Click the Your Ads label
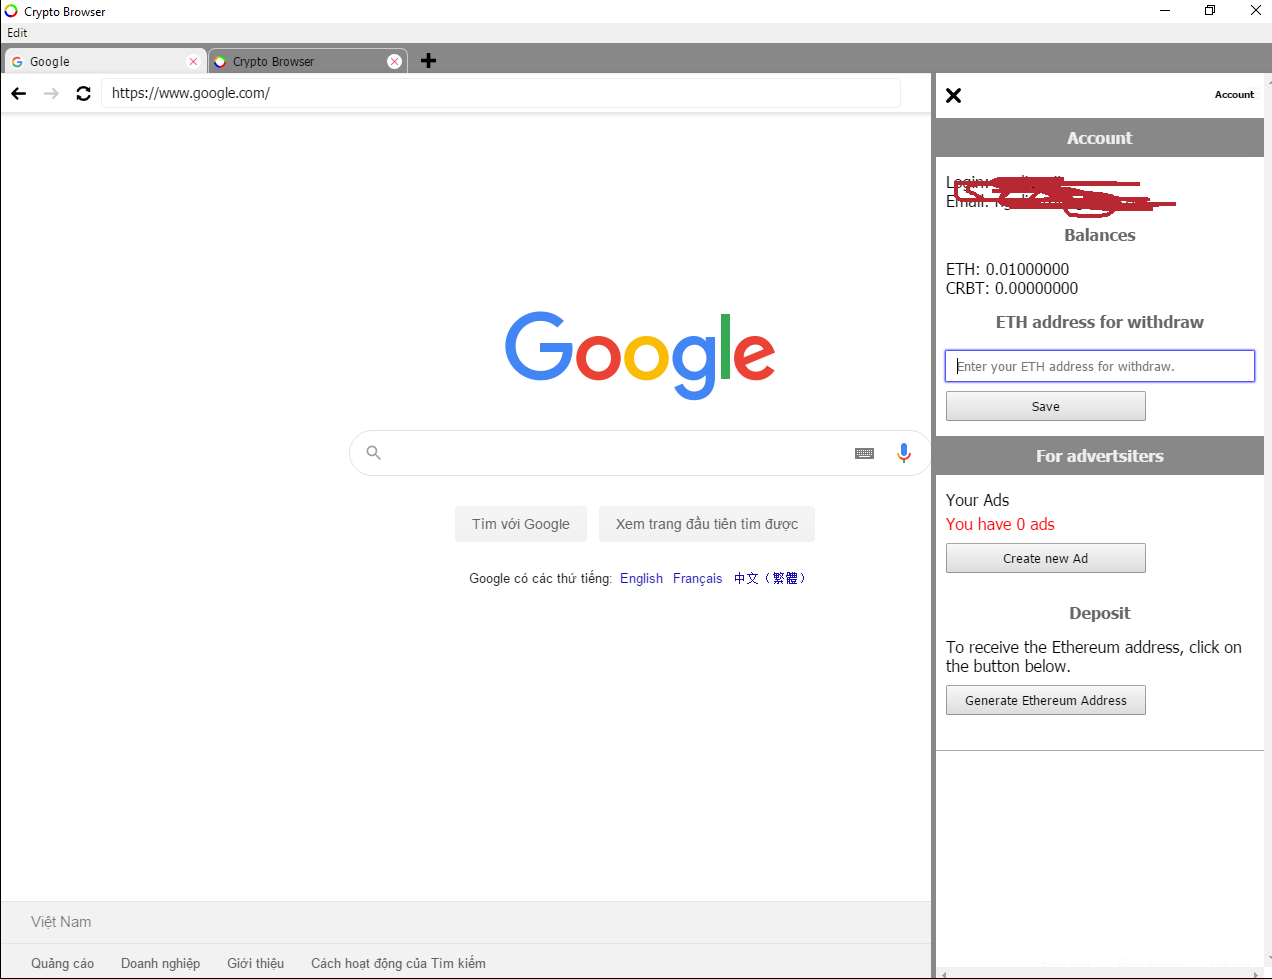The image size is (1272, 979). (x=978, y=500)
